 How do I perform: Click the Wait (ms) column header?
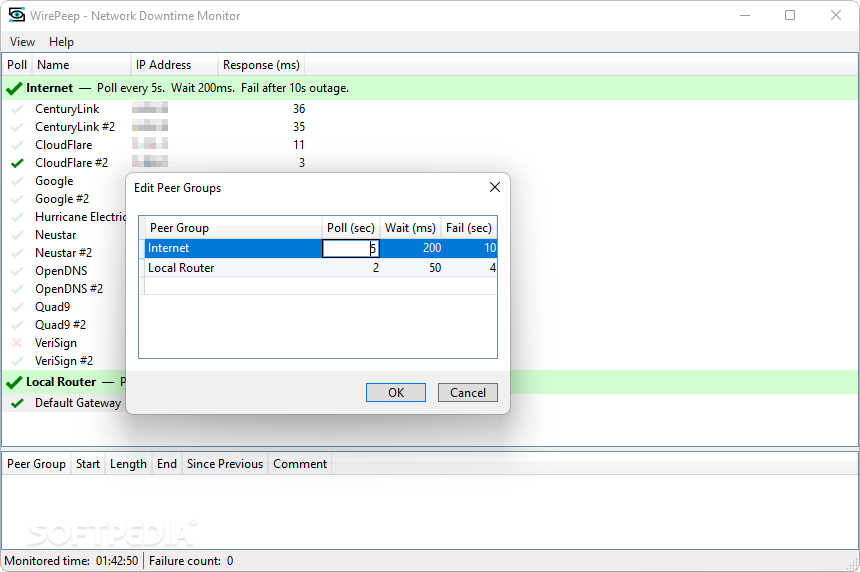coord(410,228)
